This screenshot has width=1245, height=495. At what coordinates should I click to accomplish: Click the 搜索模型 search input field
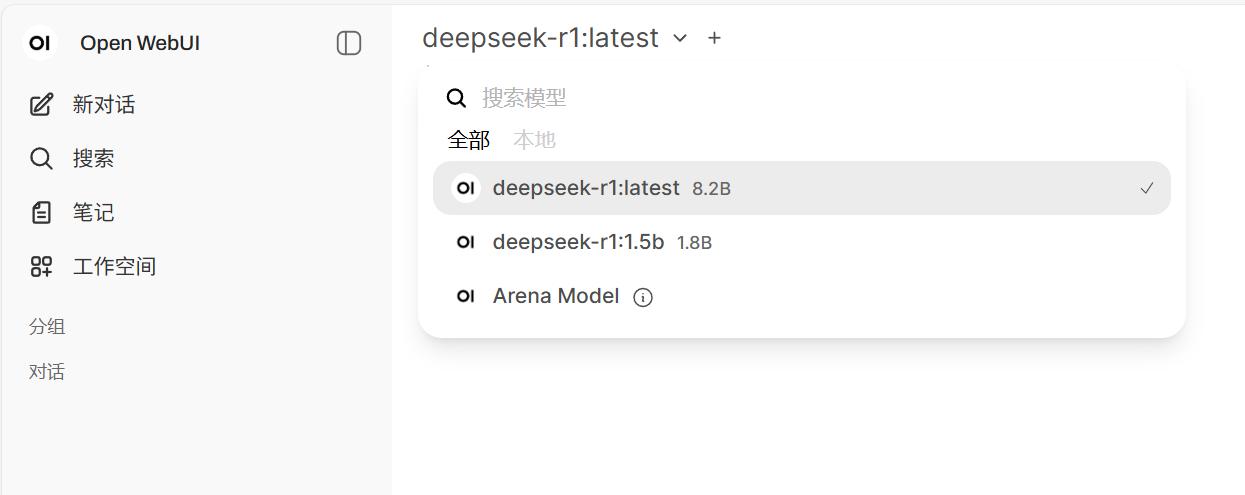pos(800,98)
